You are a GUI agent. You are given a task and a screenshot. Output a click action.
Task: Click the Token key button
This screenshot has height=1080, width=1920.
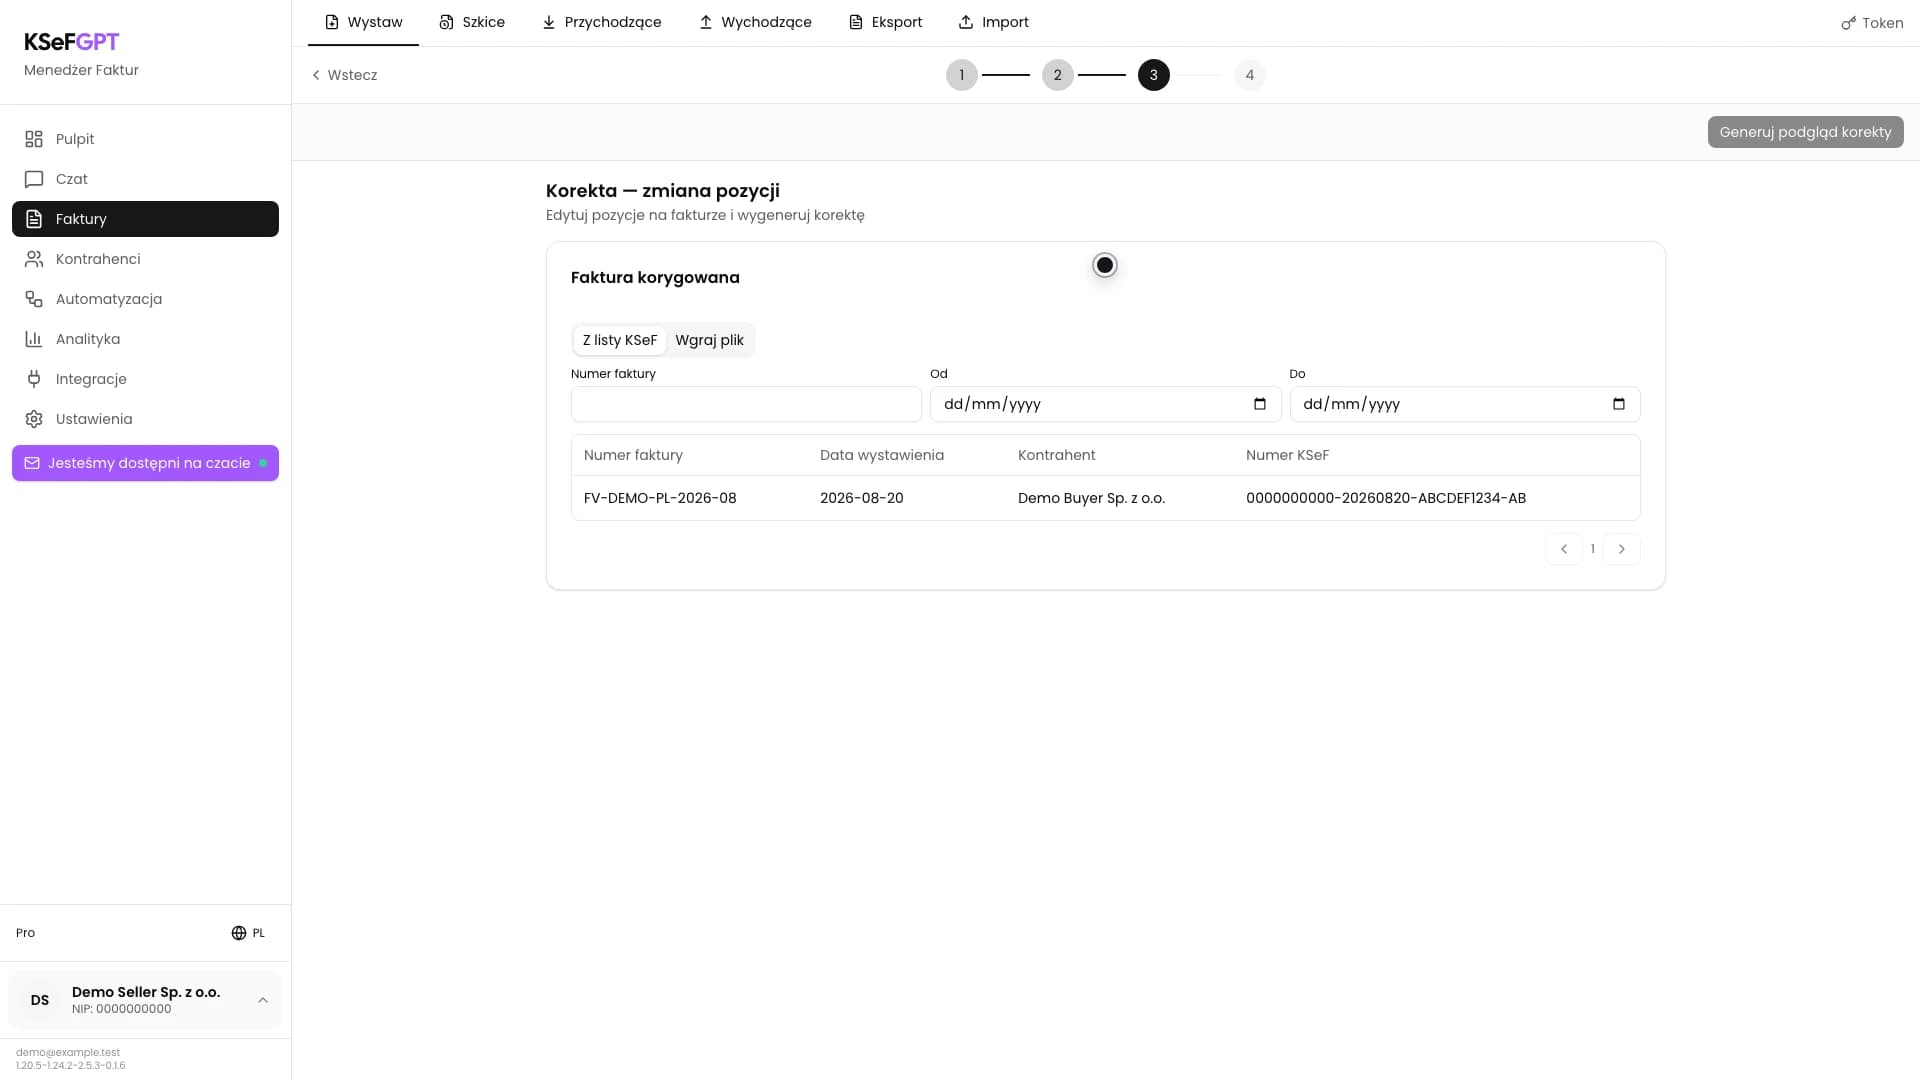pyautogui.click(x=1872, y=23)
